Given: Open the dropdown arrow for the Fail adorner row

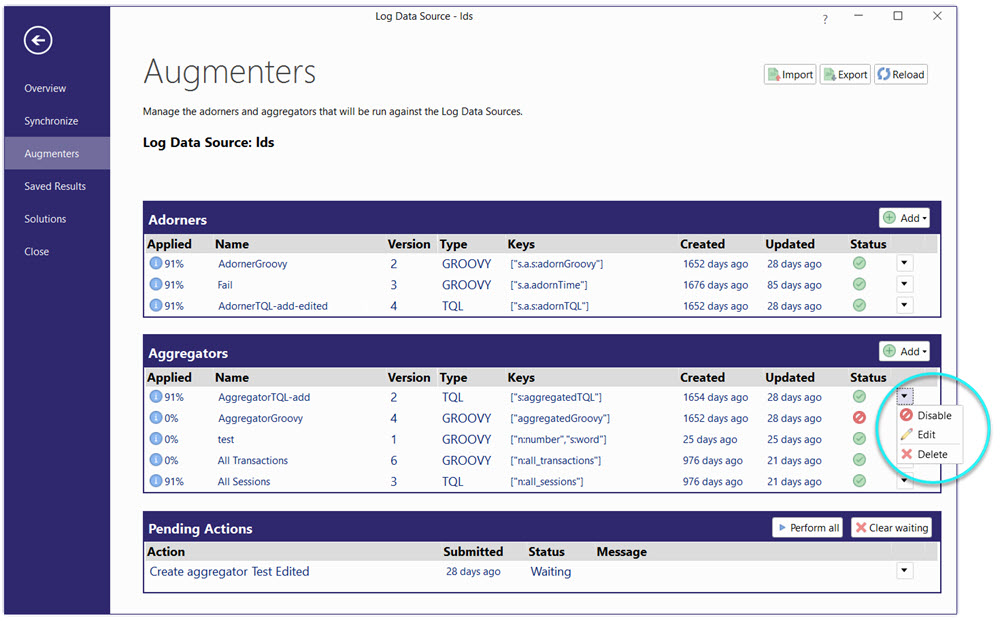Looking at the screenshot, I should click(904, 284).
